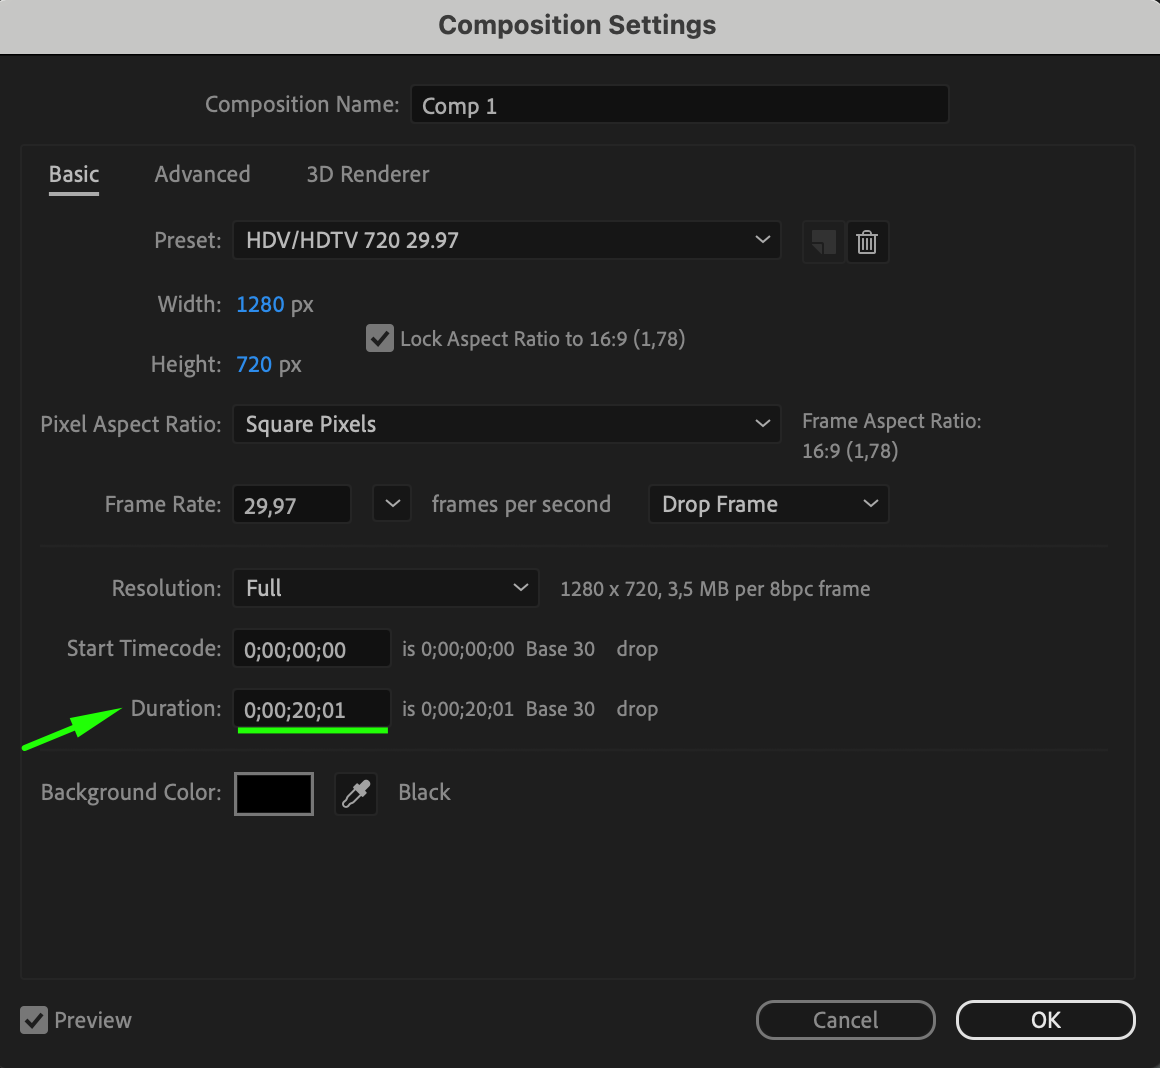Image resolution: width=1160 pixels, height=1068 pixels.
Task: Click the Composition Name text field
Action: coord(679,105)
